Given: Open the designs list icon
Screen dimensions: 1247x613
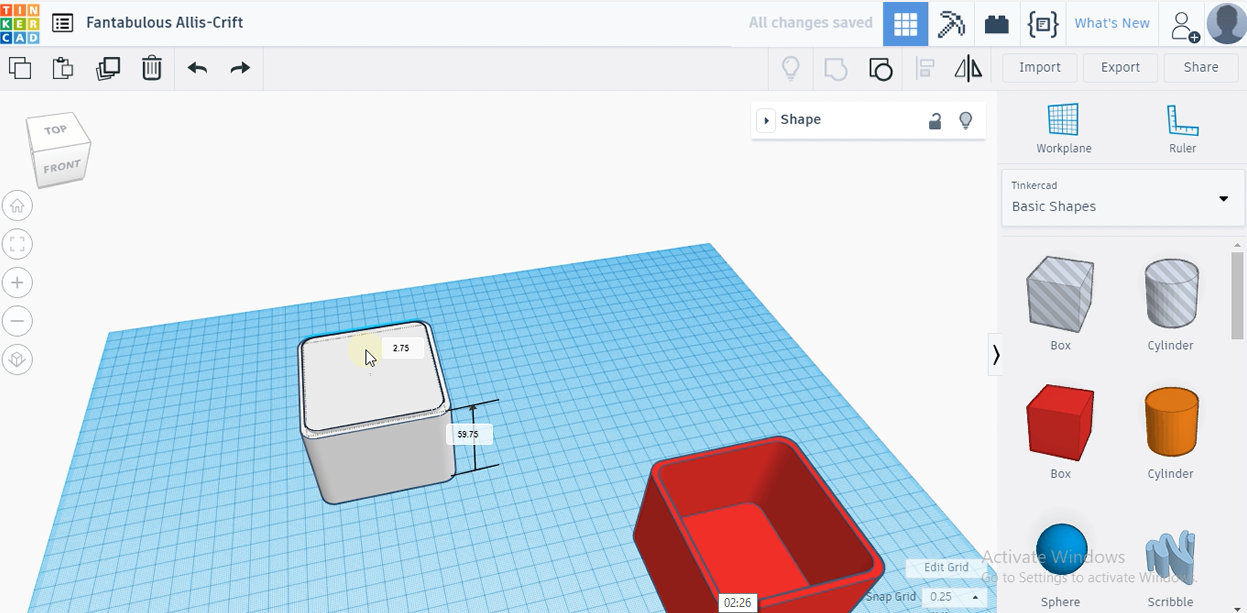Looking at the screenshot, I should tap(62, 22).
